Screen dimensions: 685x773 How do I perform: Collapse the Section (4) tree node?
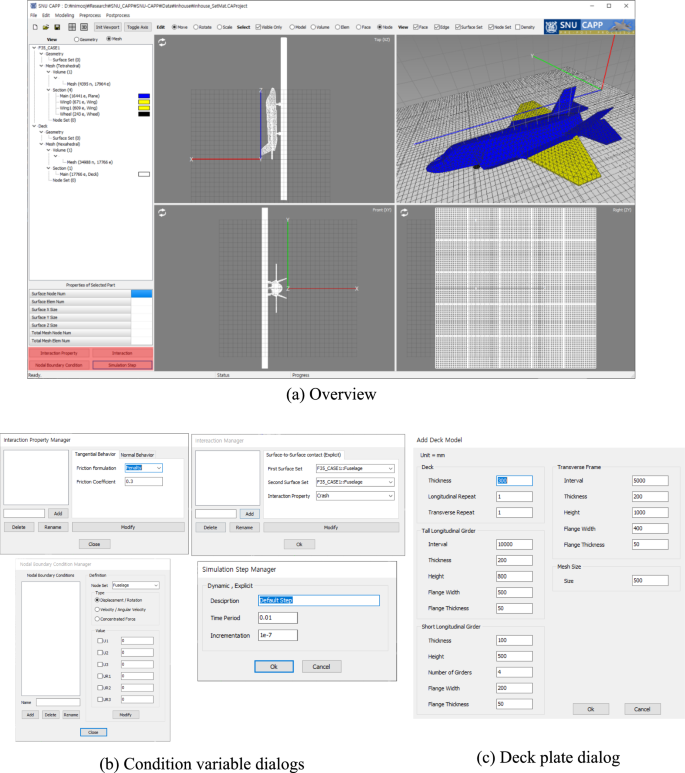click(x=48, y=90)
